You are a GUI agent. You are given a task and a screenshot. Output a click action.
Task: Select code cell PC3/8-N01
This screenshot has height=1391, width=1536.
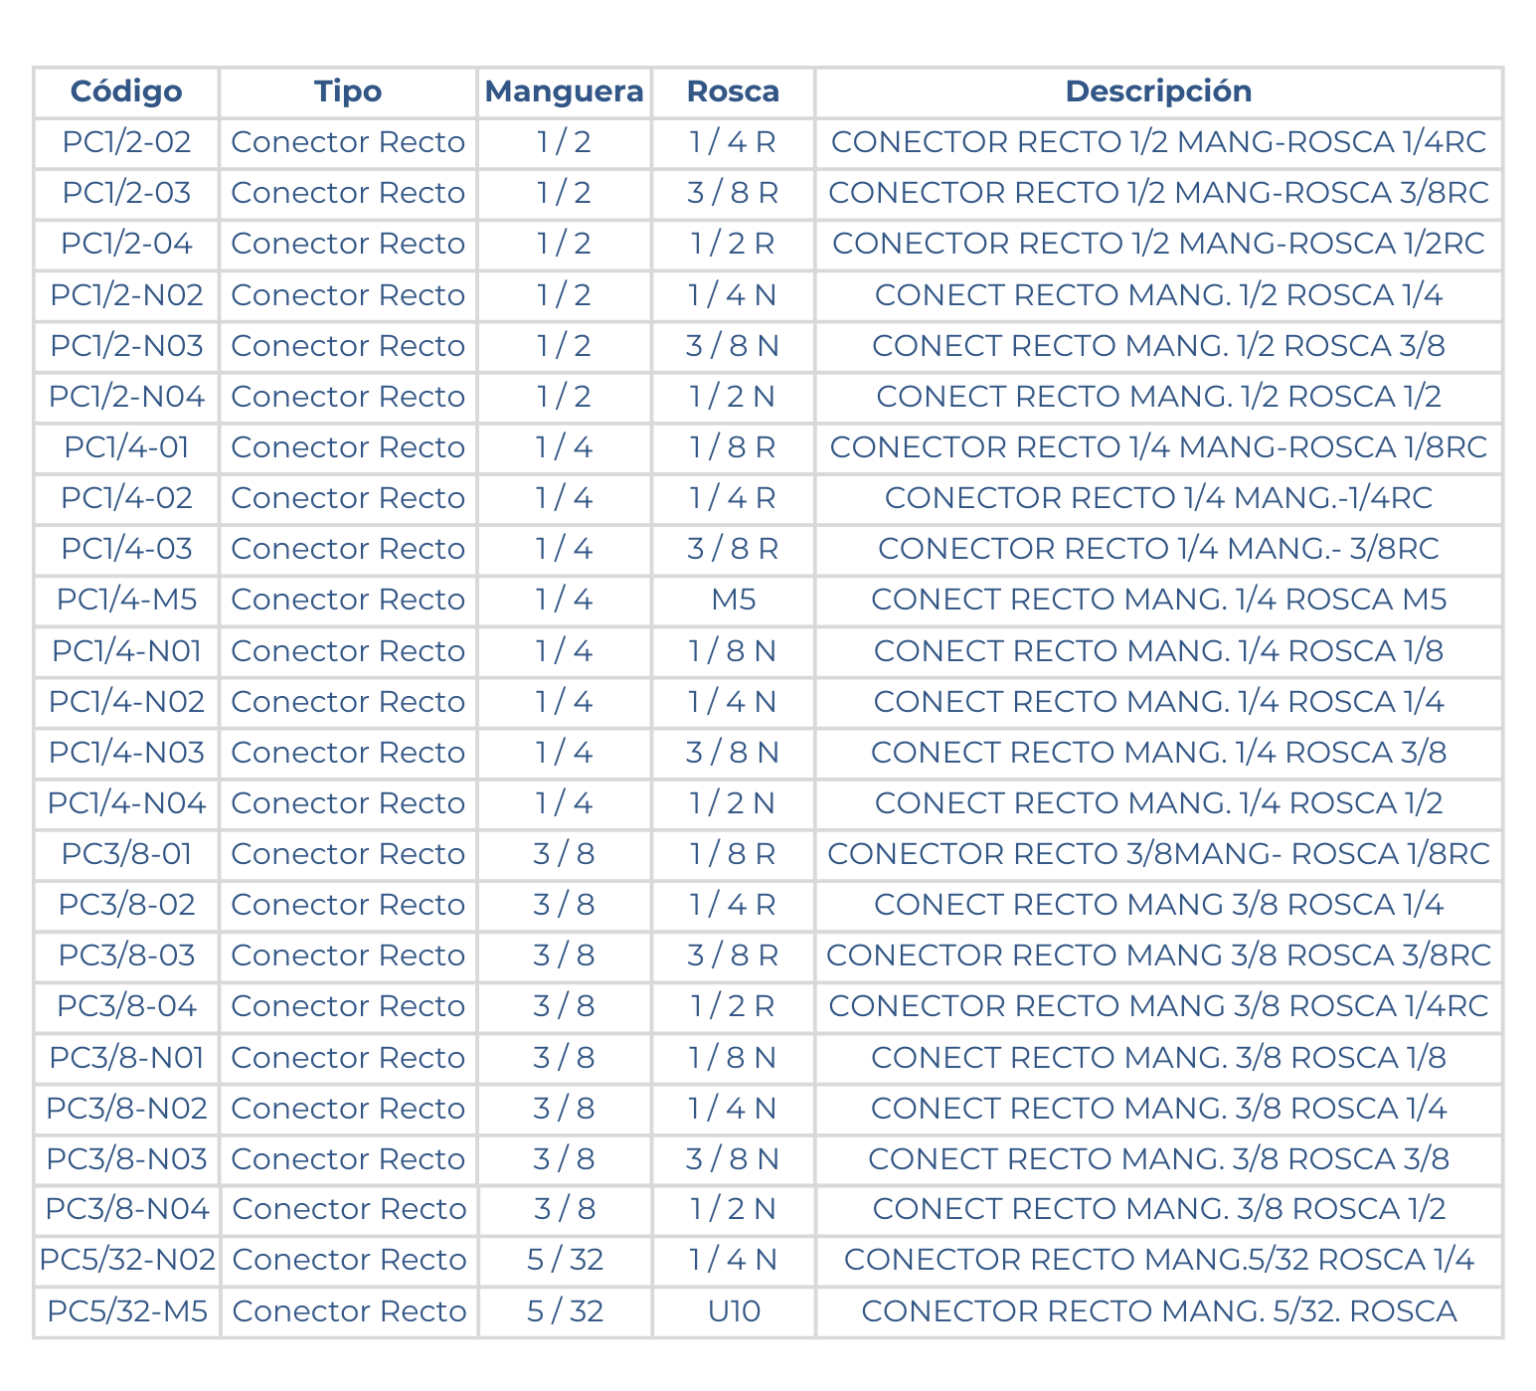(126, 1058)
